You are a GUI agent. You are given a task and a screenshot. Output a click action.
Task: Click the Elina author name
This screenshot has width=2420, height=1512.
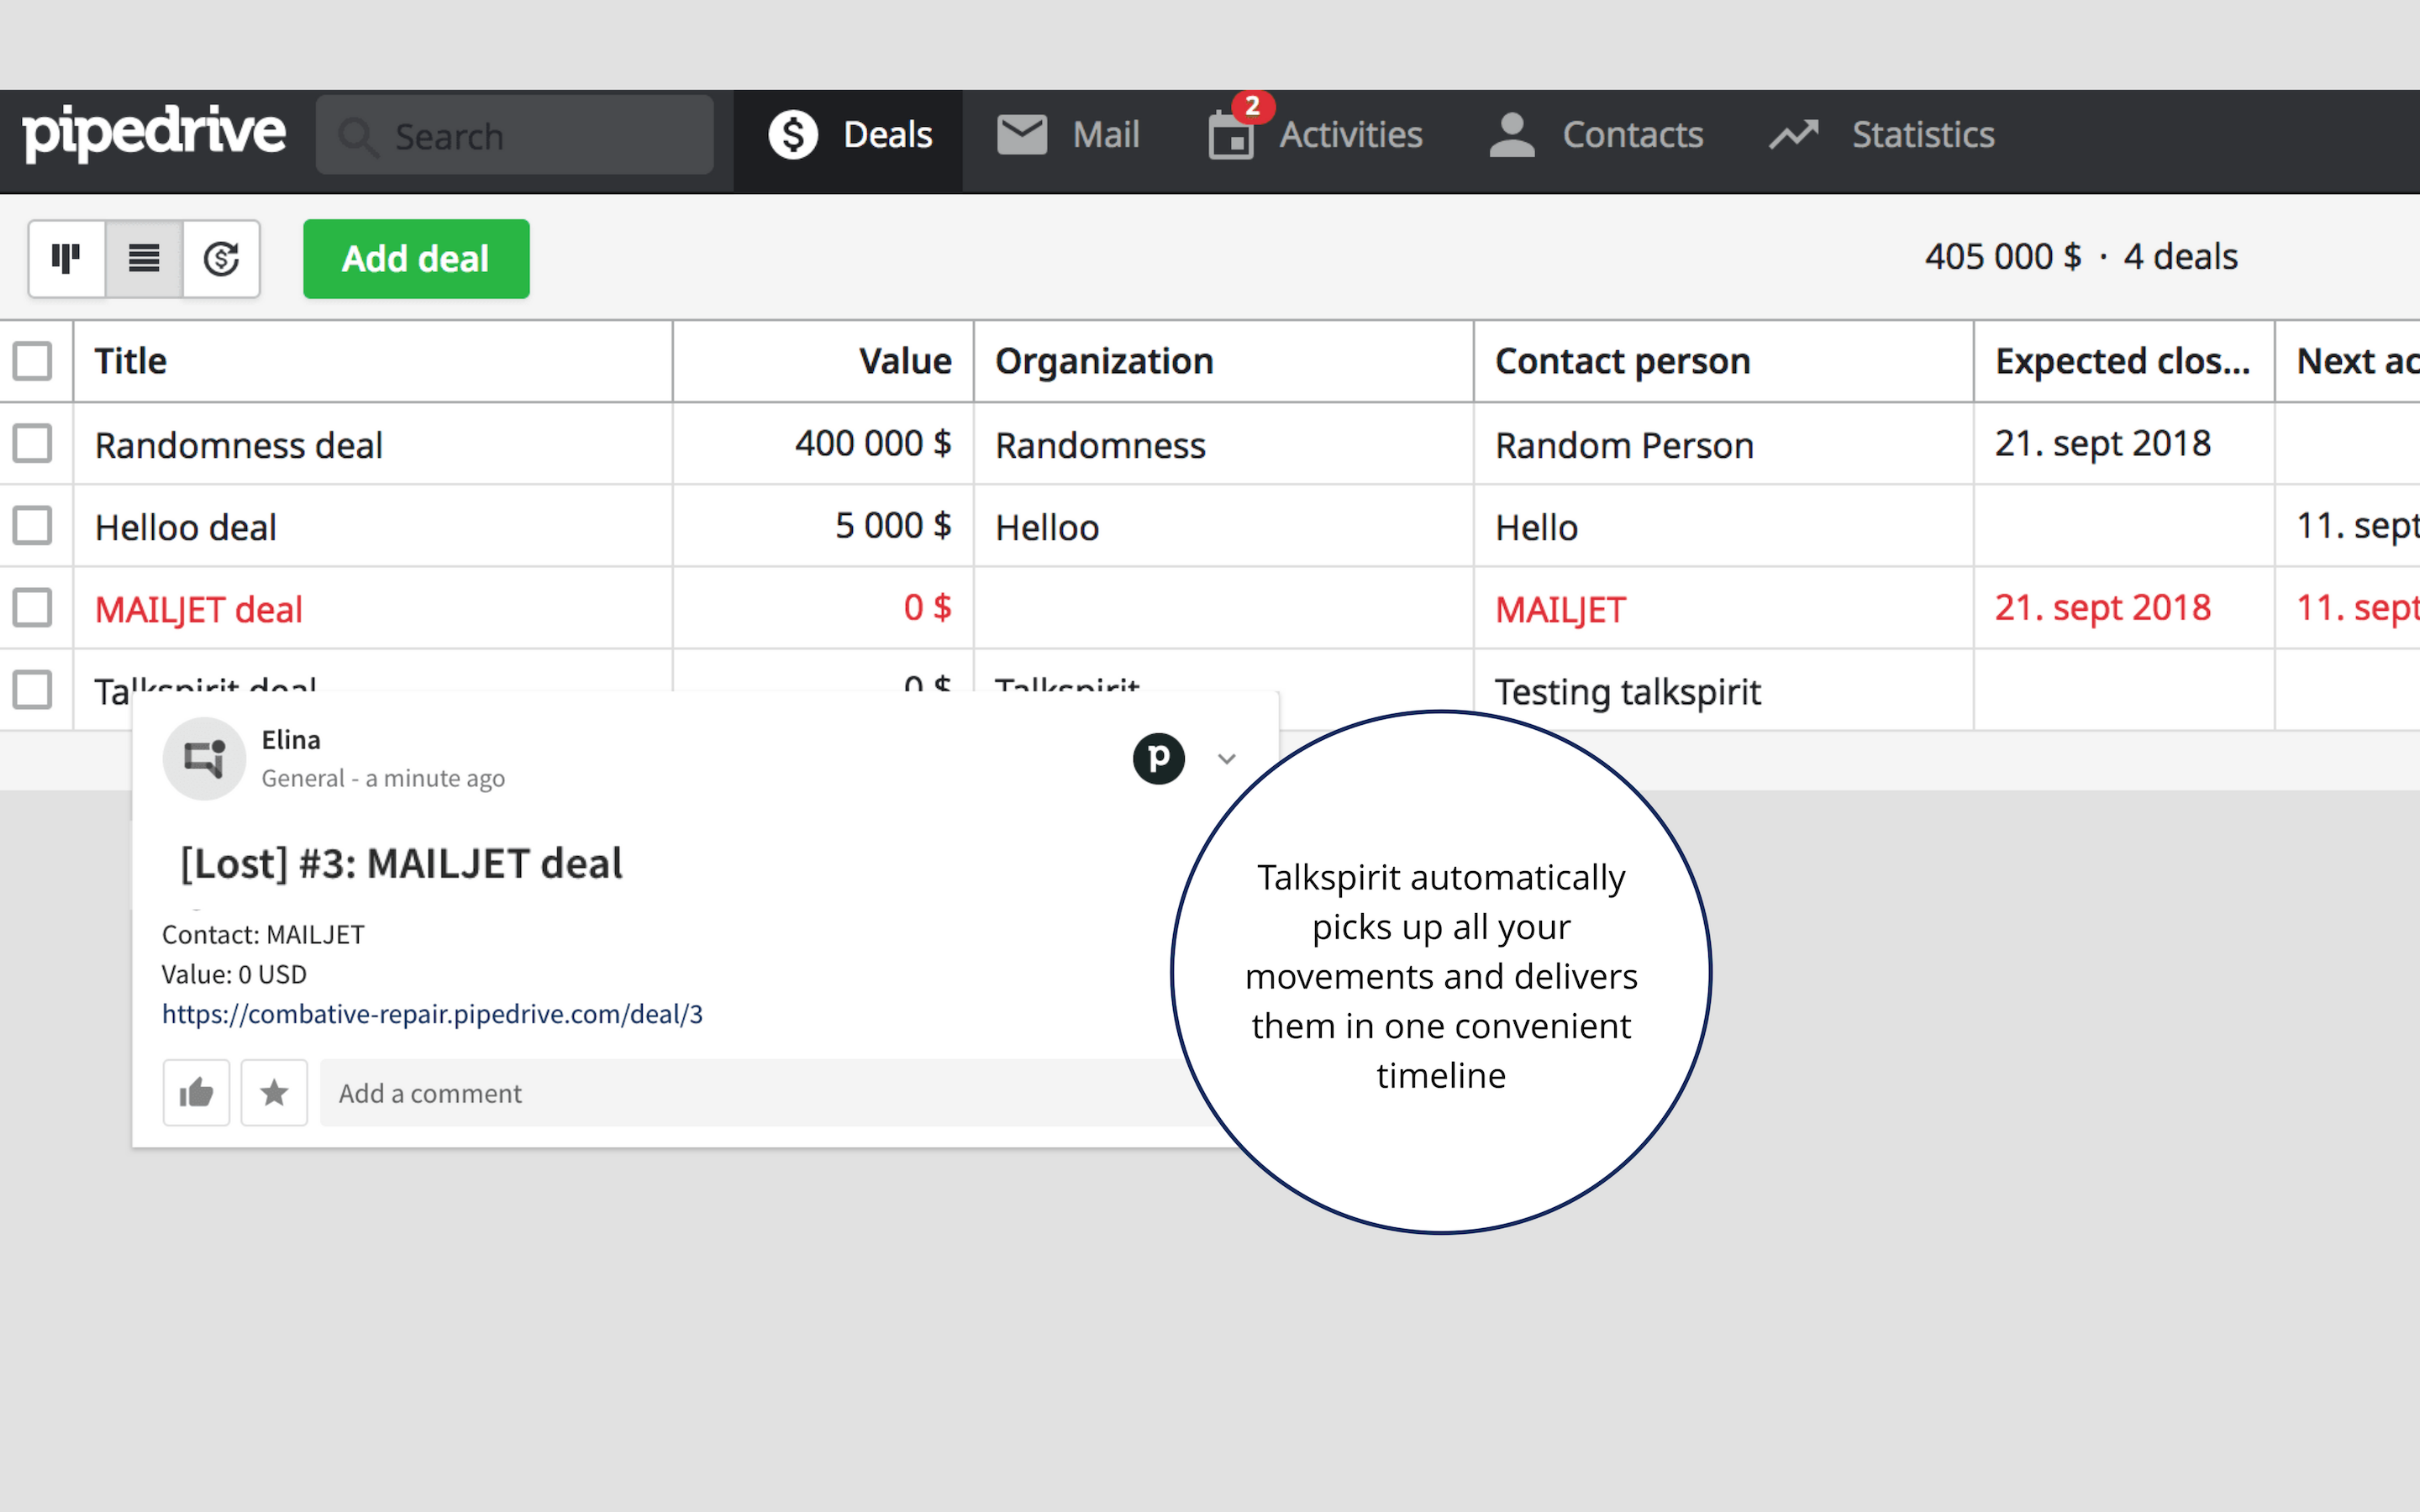pyautogui.click(x=291, y=740)
